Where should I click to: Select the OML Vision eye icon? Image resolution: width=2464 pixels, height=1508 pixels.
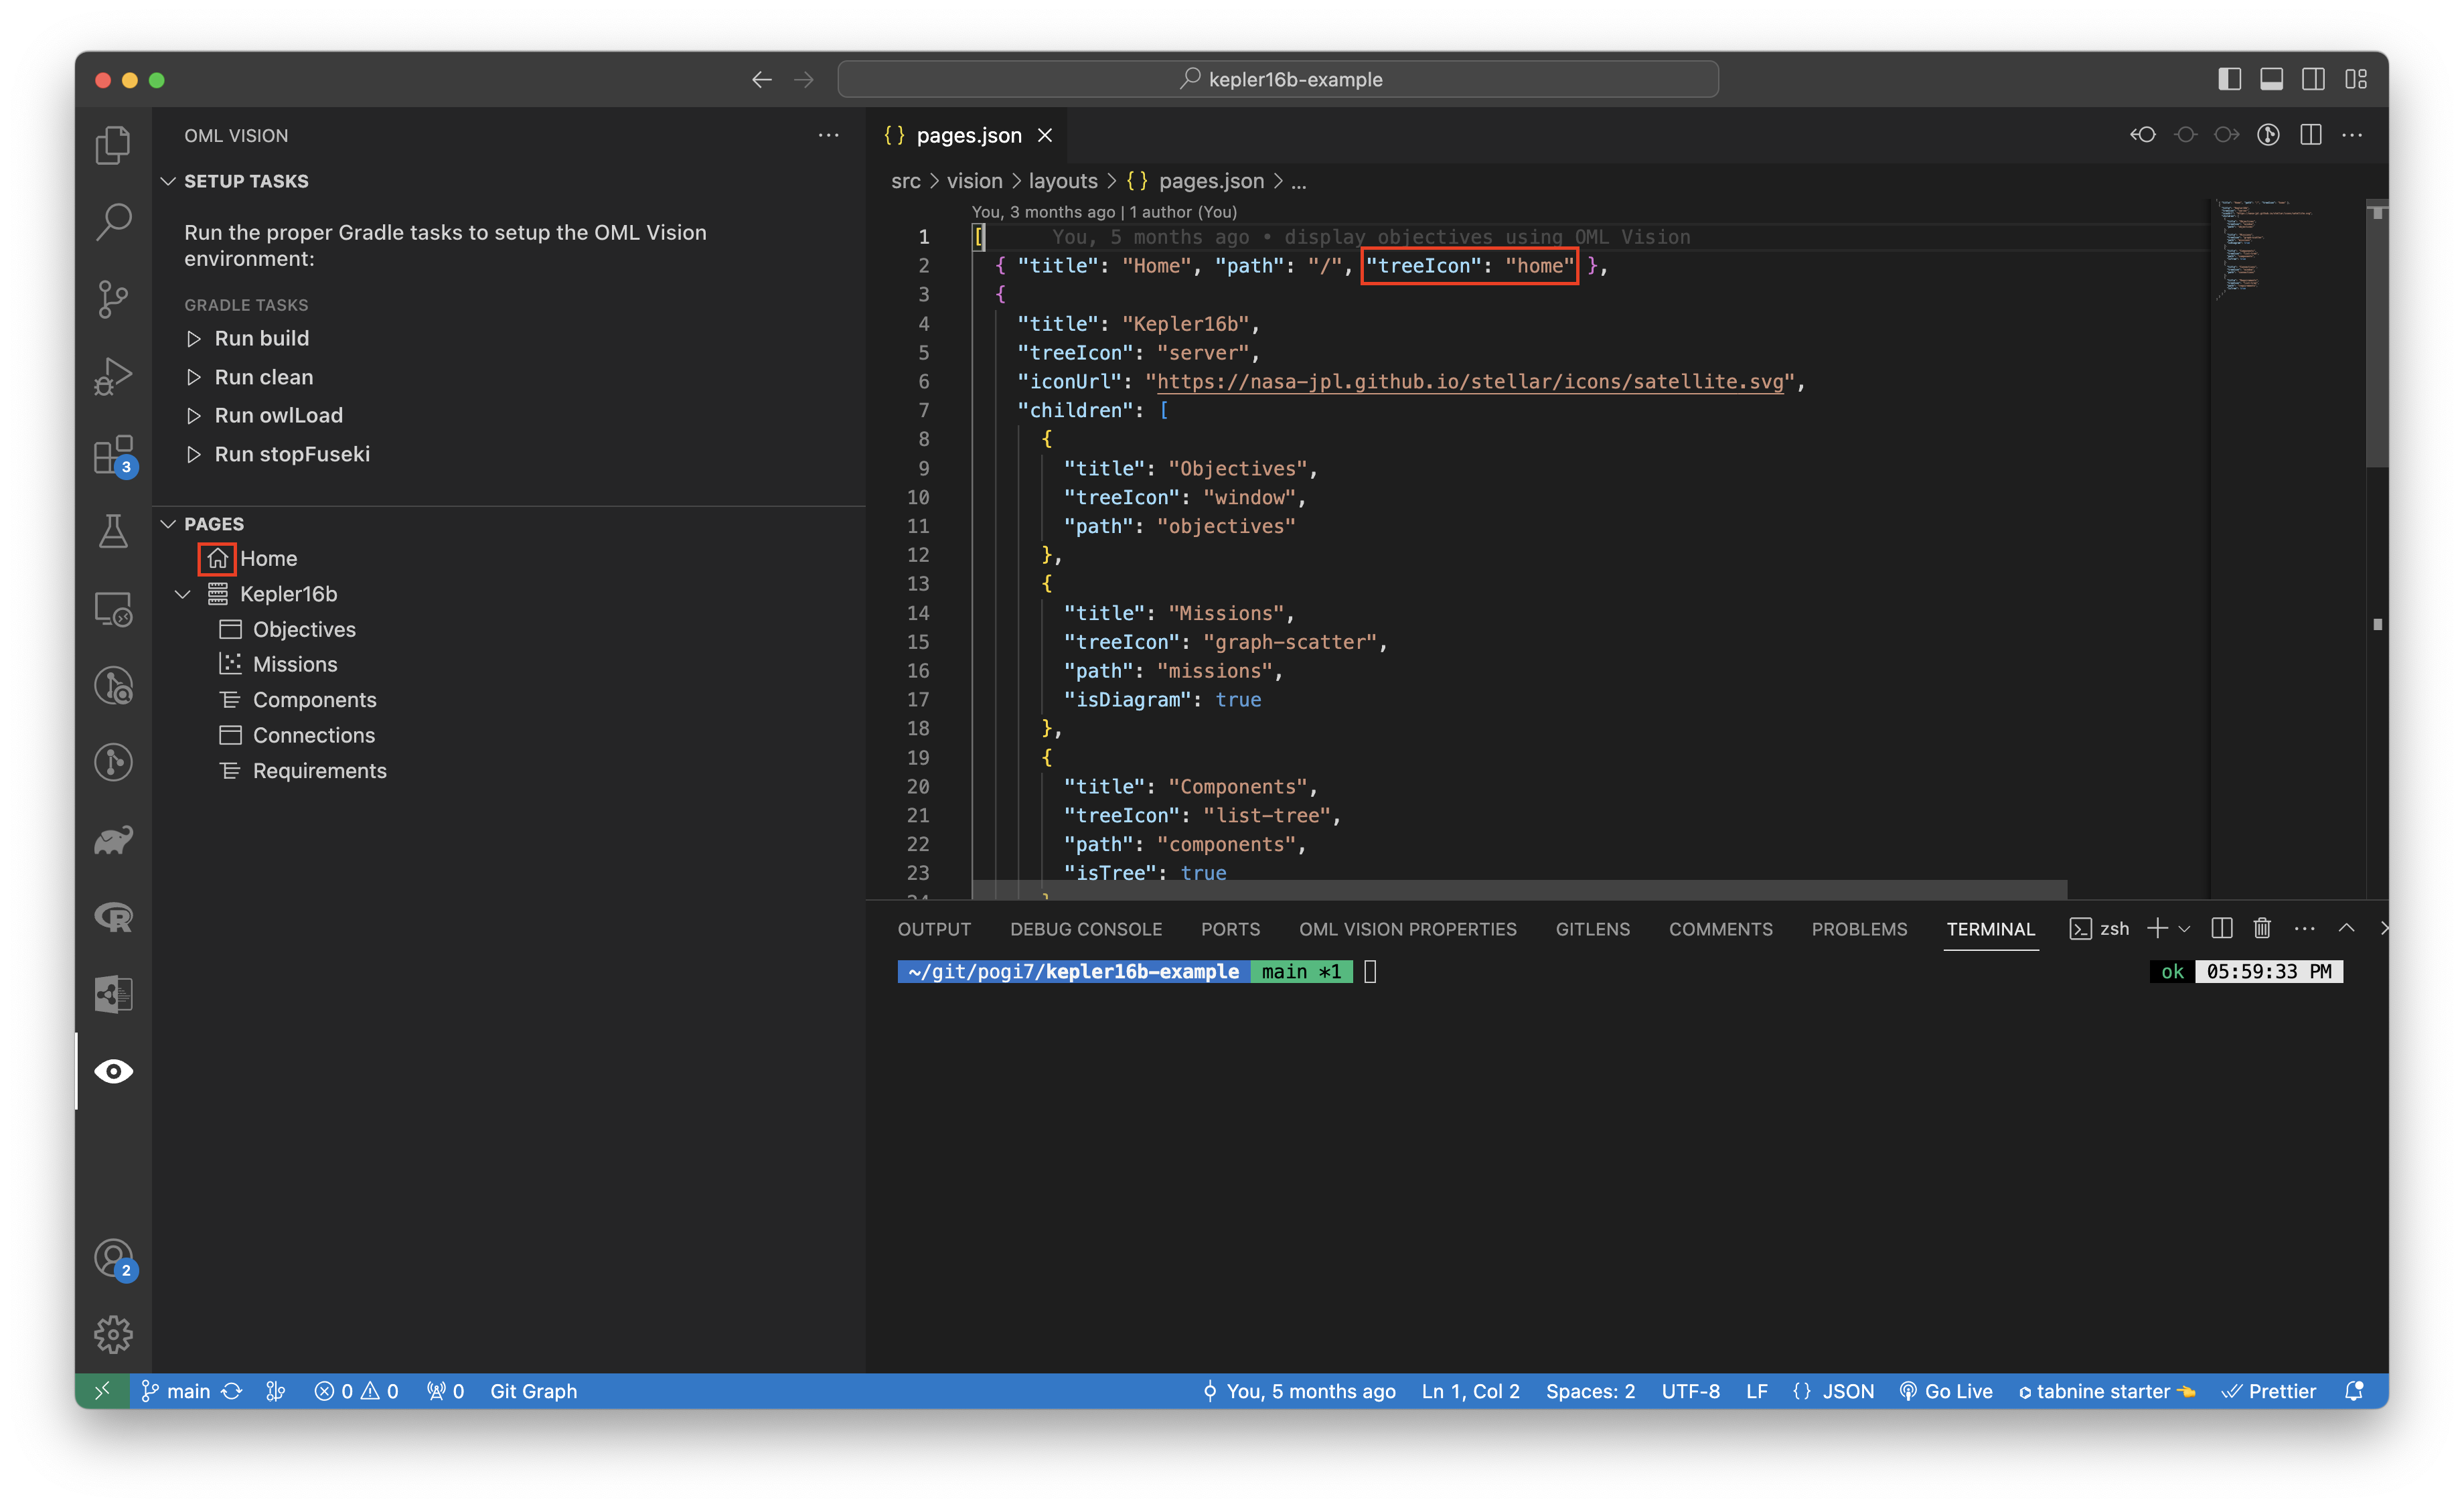click(113, 1071)
